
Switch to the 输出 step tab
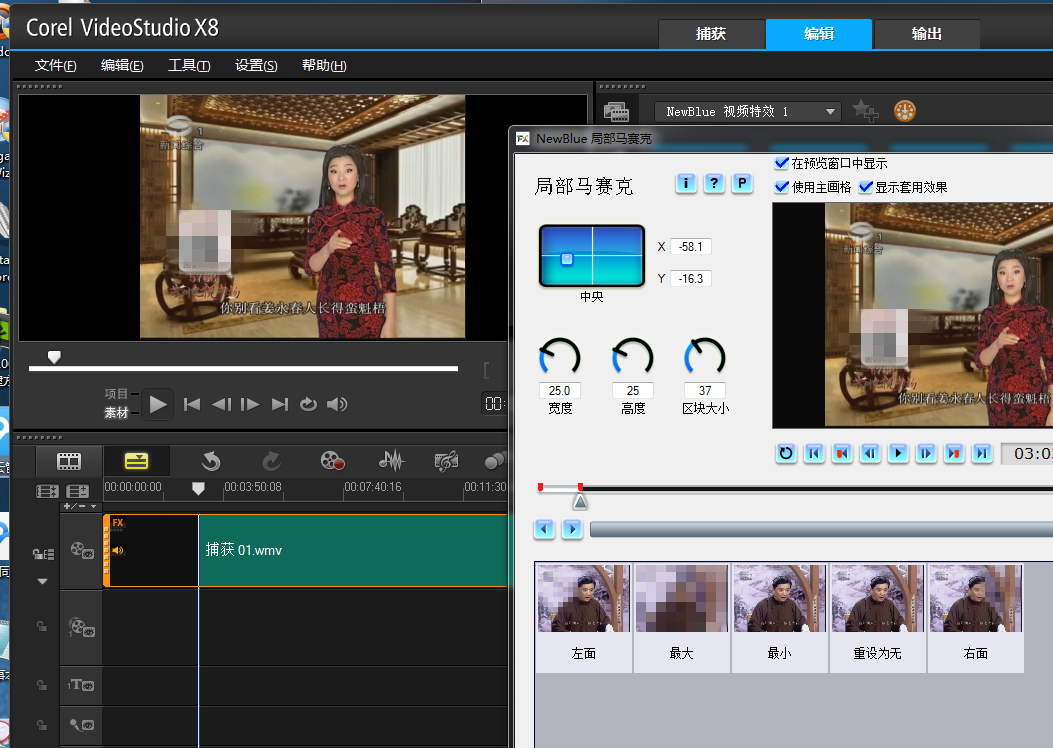click(927, 34)
